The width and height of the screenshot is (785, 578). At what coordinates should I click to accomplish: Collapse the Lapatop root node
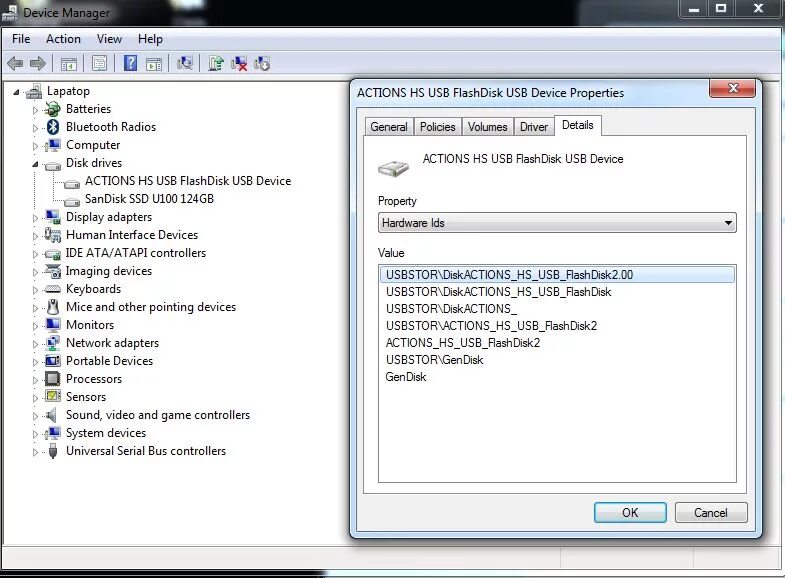pyautogui.click(x=16, y=92)
